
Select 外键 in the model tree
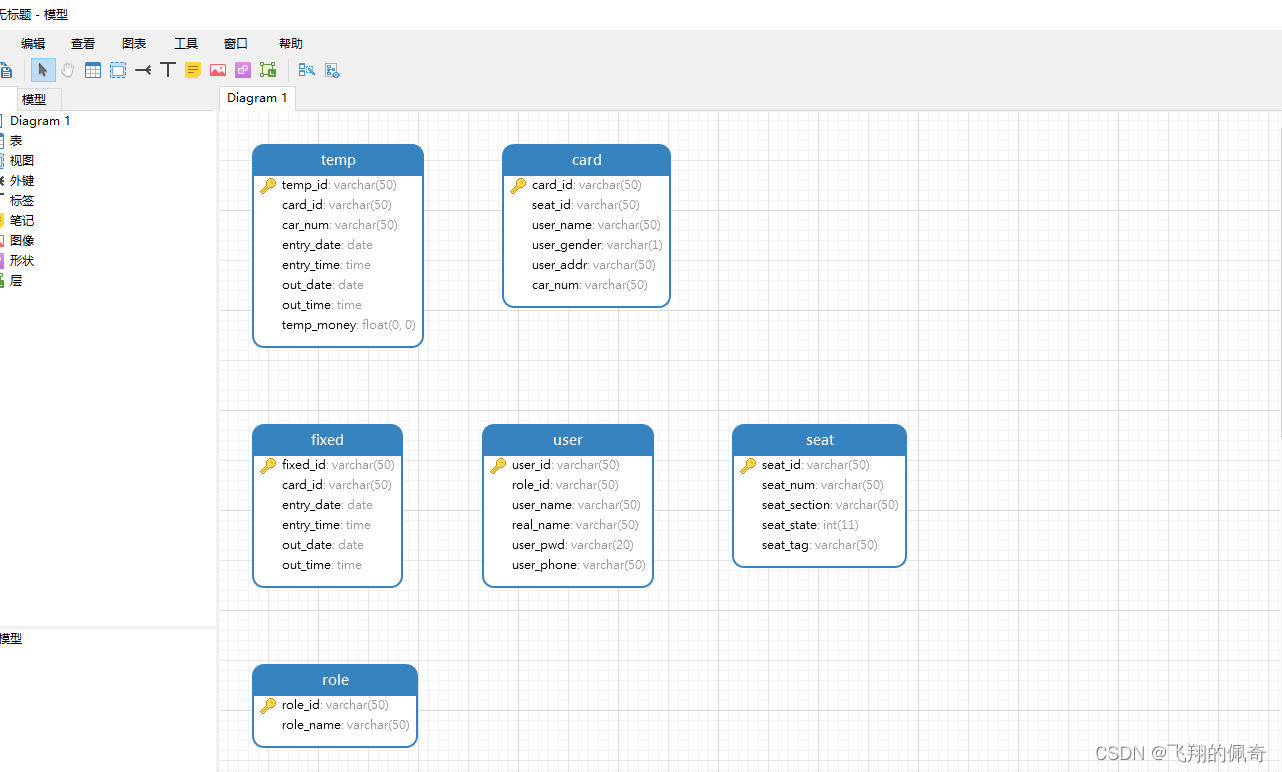point(22,181)
